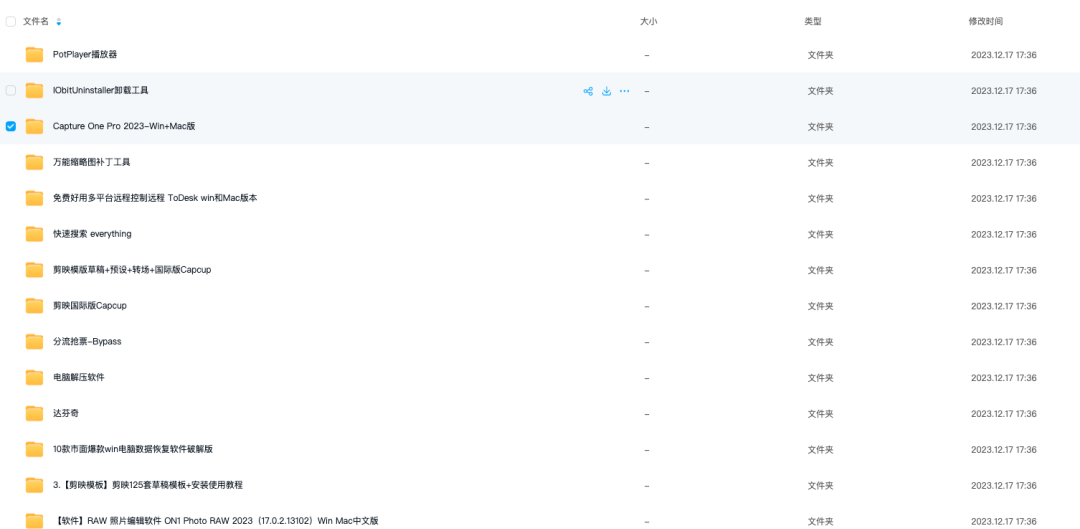Open the 分流抢票-Bypass folder name
Image resolution: width=1080 pixels, height=529 pixels.
[x=87, y=341]
